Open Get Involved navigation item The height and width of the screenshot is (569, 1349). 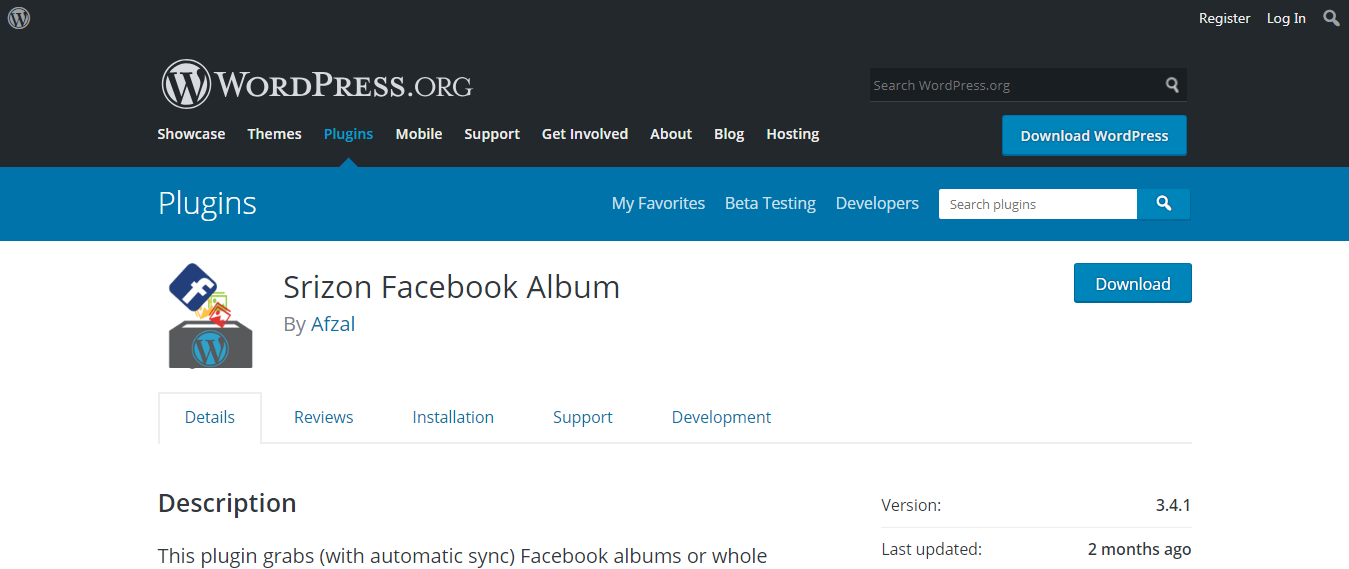[x=585, y=134]
